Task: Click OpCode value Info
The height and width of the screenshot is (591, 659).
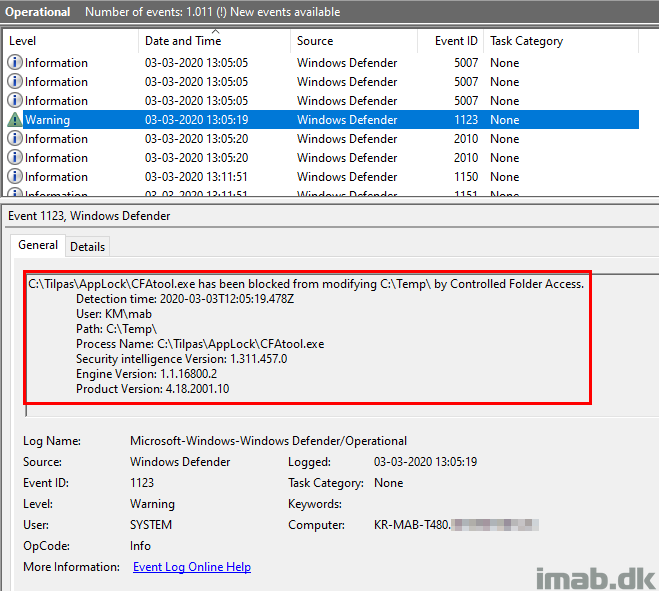Action: (140, 546)
